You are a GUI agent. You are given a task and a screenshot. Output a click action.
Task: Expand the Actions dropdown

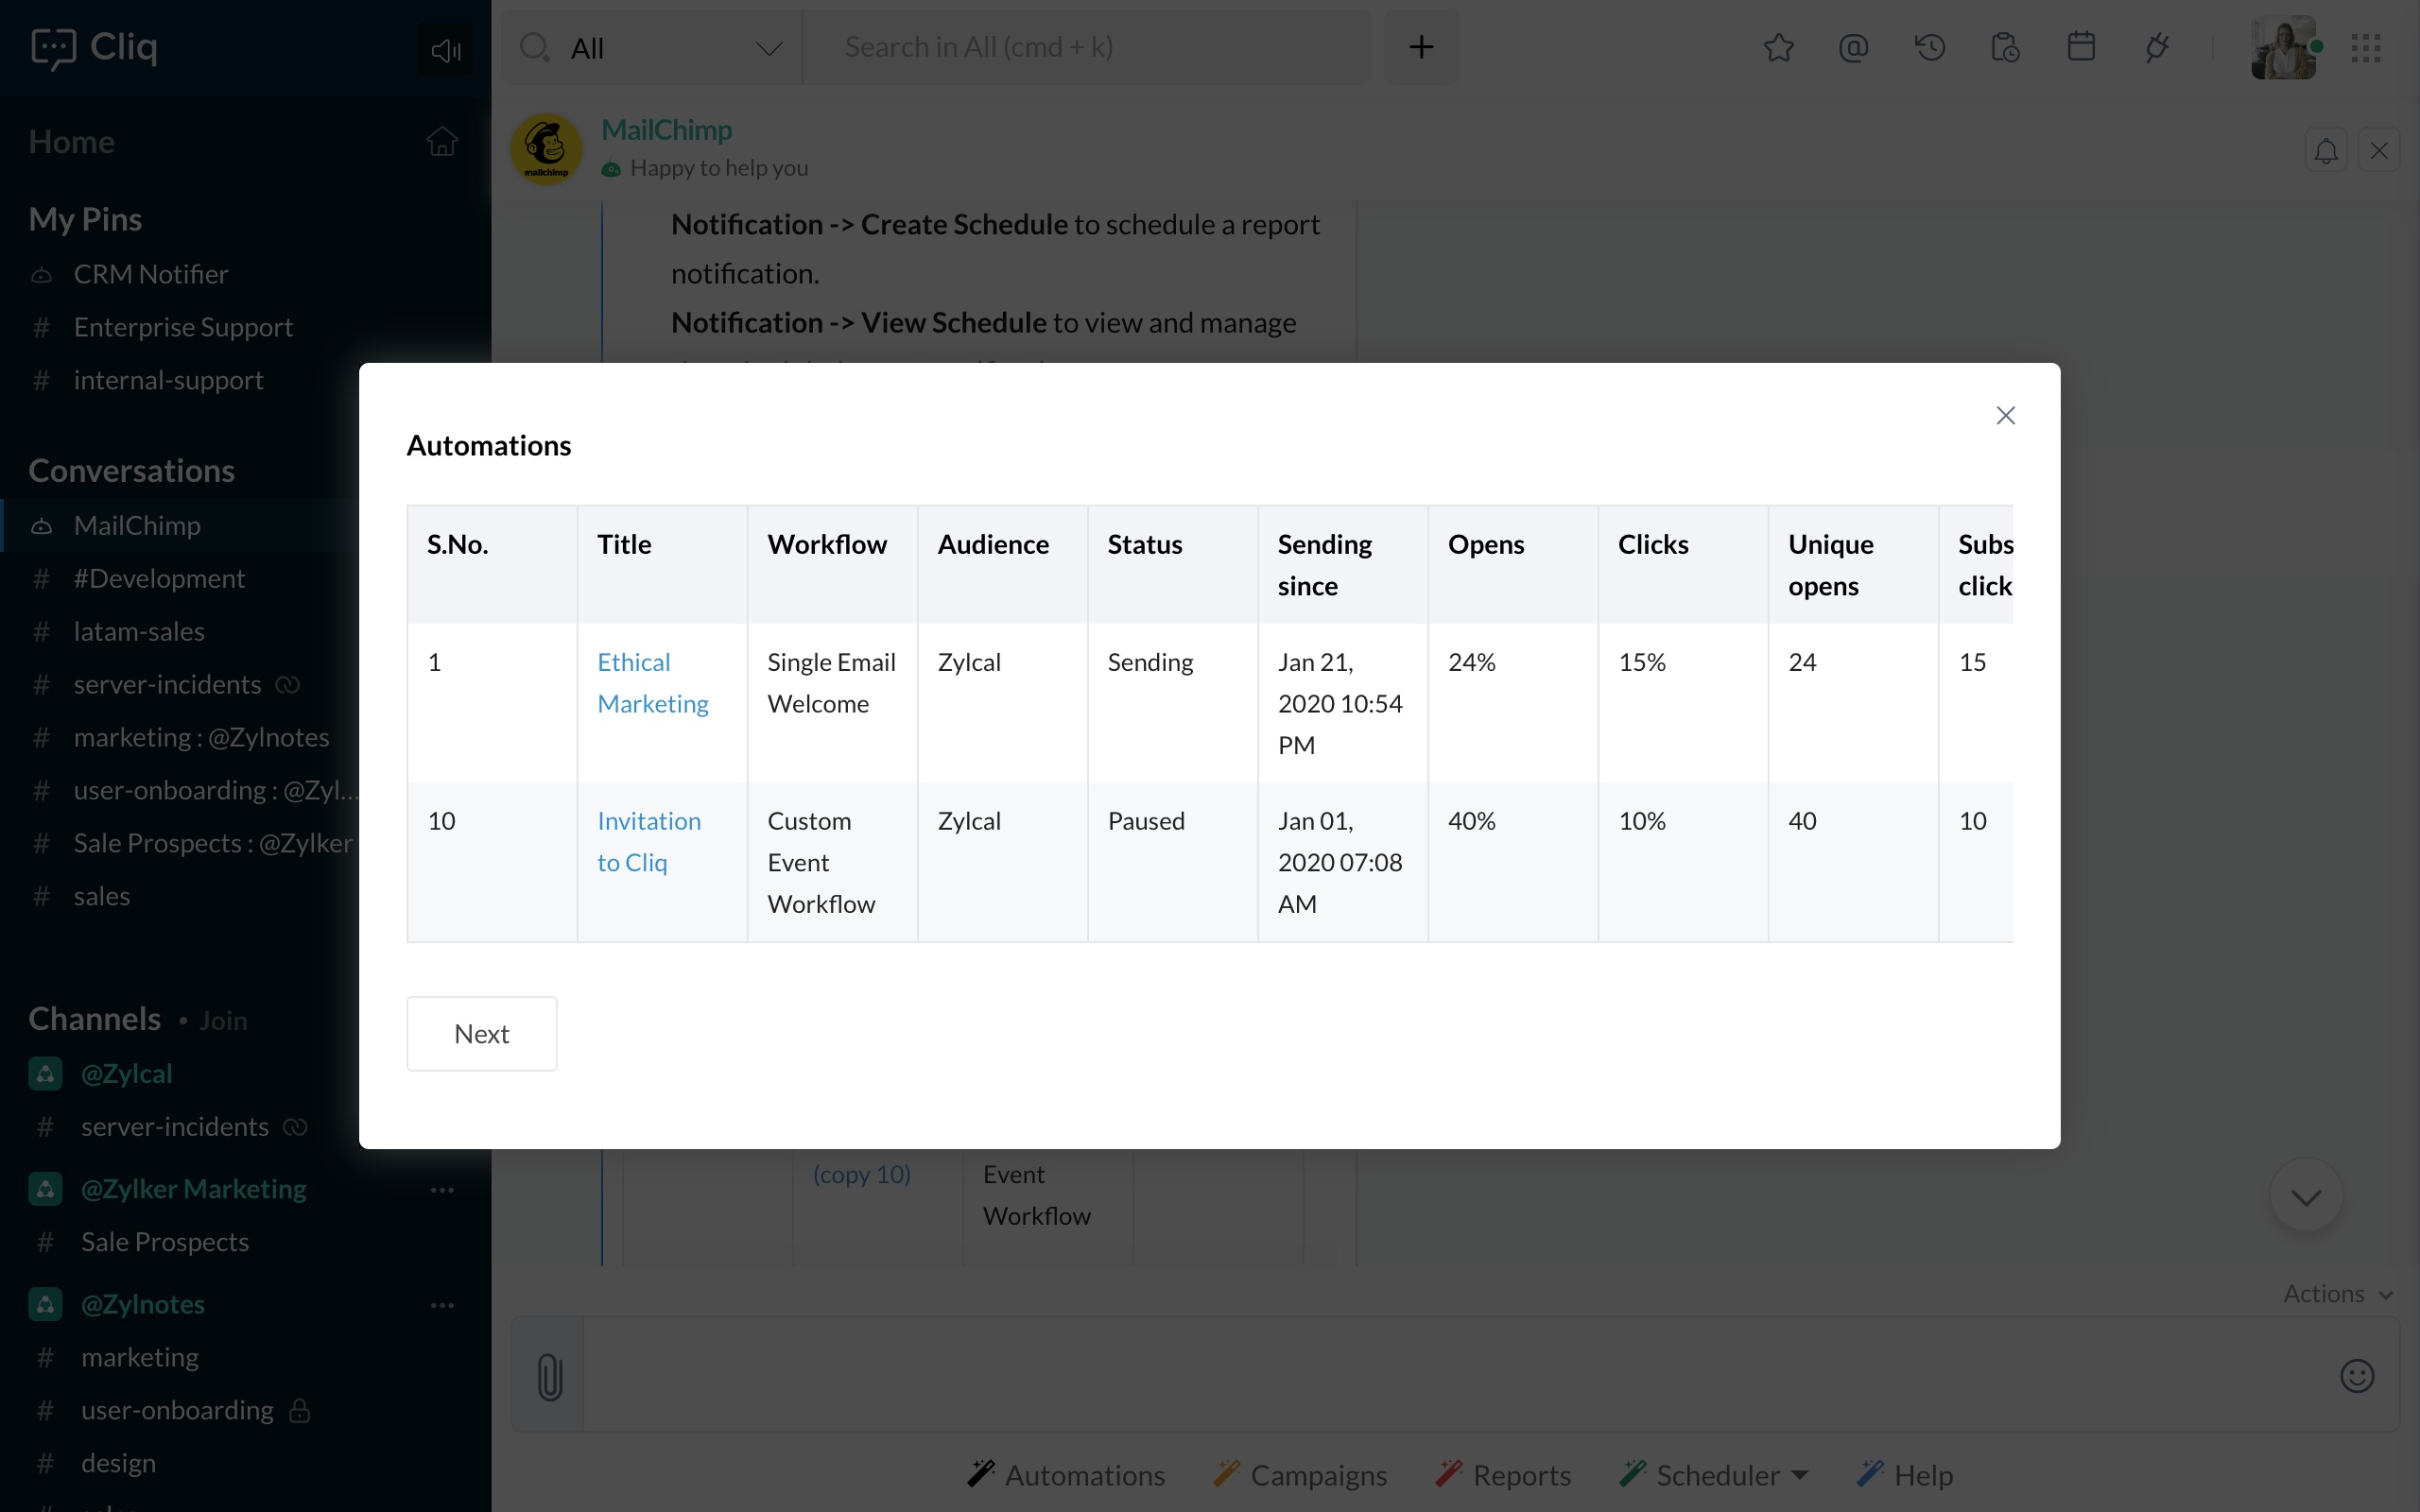click(x=2338, y=1293)
